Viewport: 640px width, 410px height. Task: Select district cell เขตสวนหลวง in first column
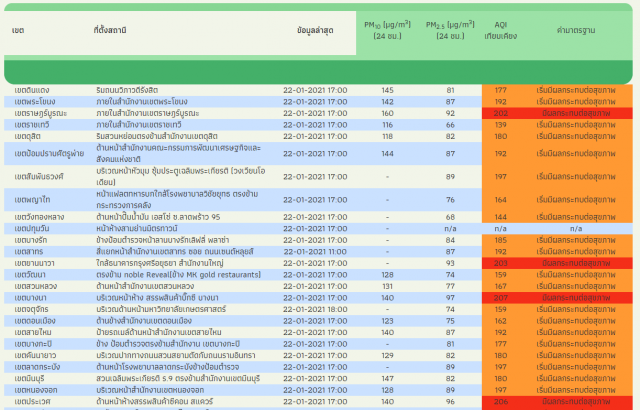[x=36, y=286]
